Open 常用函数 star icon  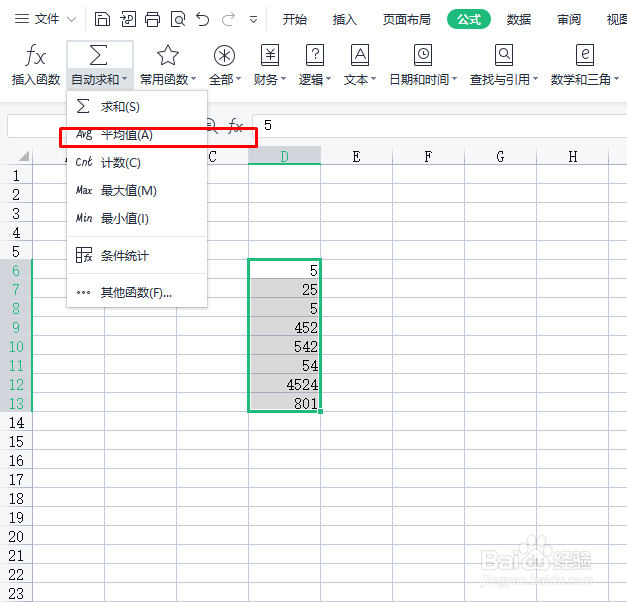(x=168, y=55)
